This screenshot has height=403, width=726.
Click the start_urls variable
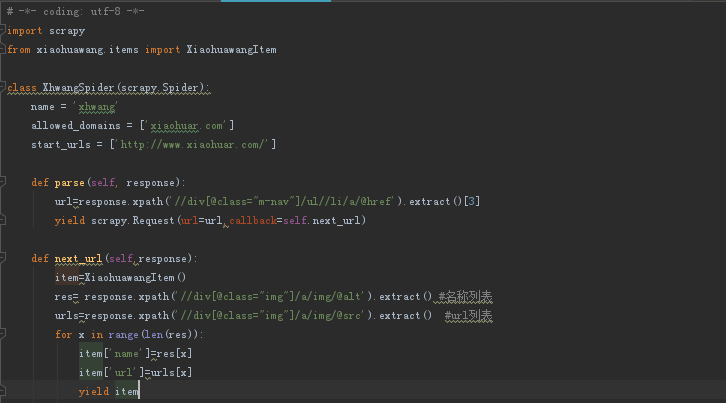[61, 145]
